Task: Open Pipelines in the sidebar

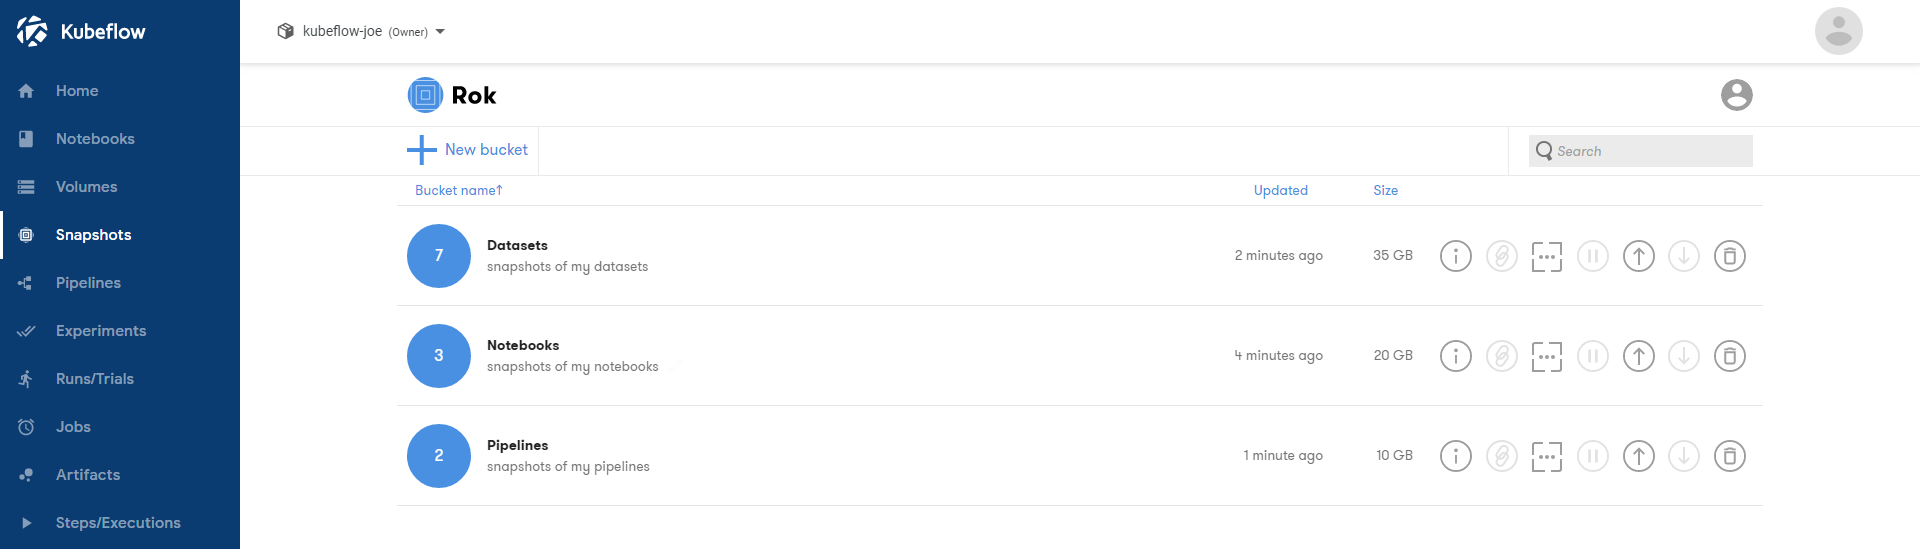Action: [x=88, y=283]
